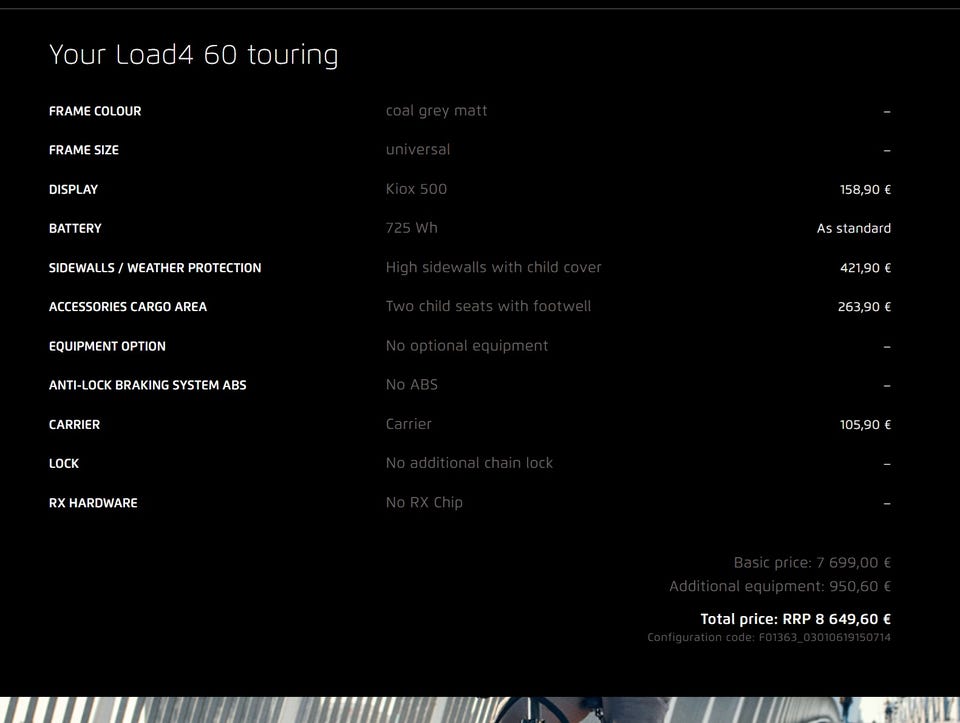The width and height of the screenshot is (960, 723).
Task: Select the FRAME COLOUR label
Action: click(95, 111)
